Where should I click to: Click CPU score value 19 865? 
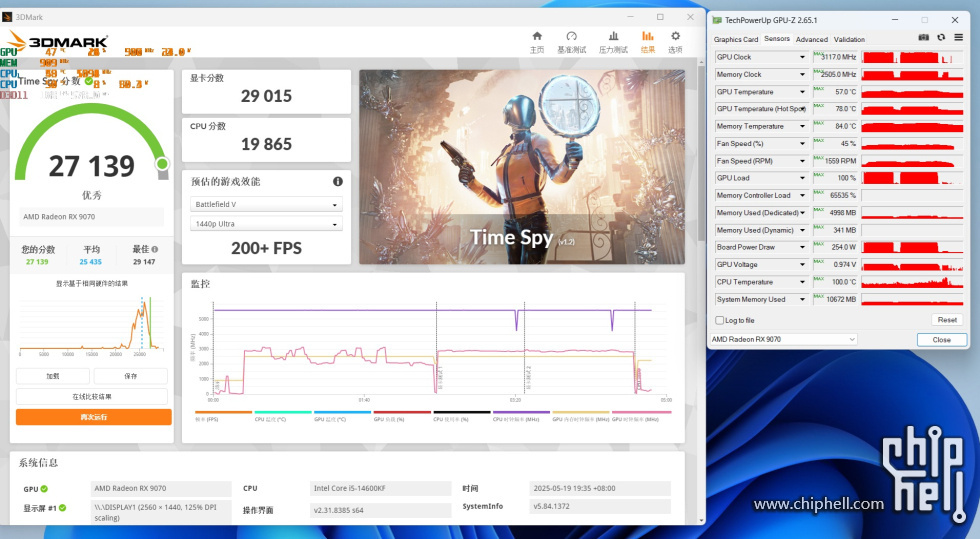[266, 144]
